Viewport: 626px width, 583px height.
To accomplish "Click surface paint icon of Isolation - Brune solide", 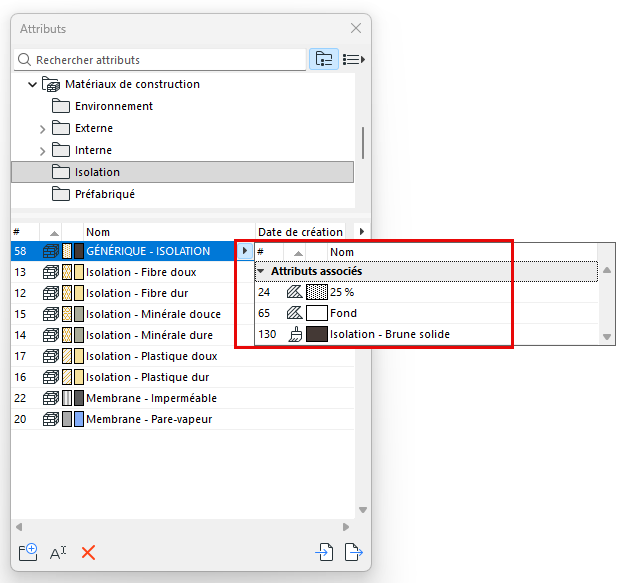I will 295,334.
